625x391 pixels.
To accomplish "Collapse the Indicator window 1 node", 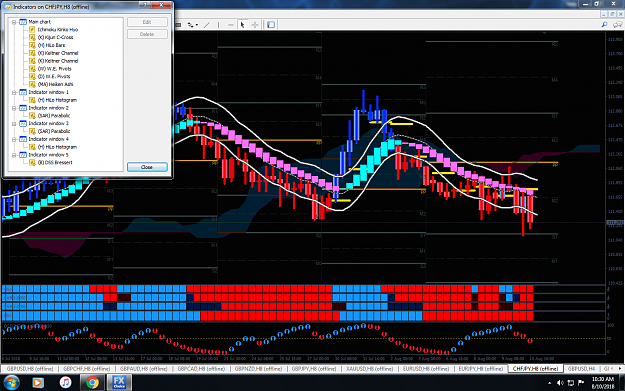I will coord(14,92).
